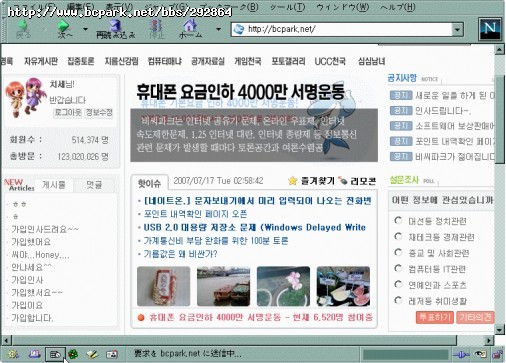Select the 레저등 취미생활 radio button

[398, 300]
